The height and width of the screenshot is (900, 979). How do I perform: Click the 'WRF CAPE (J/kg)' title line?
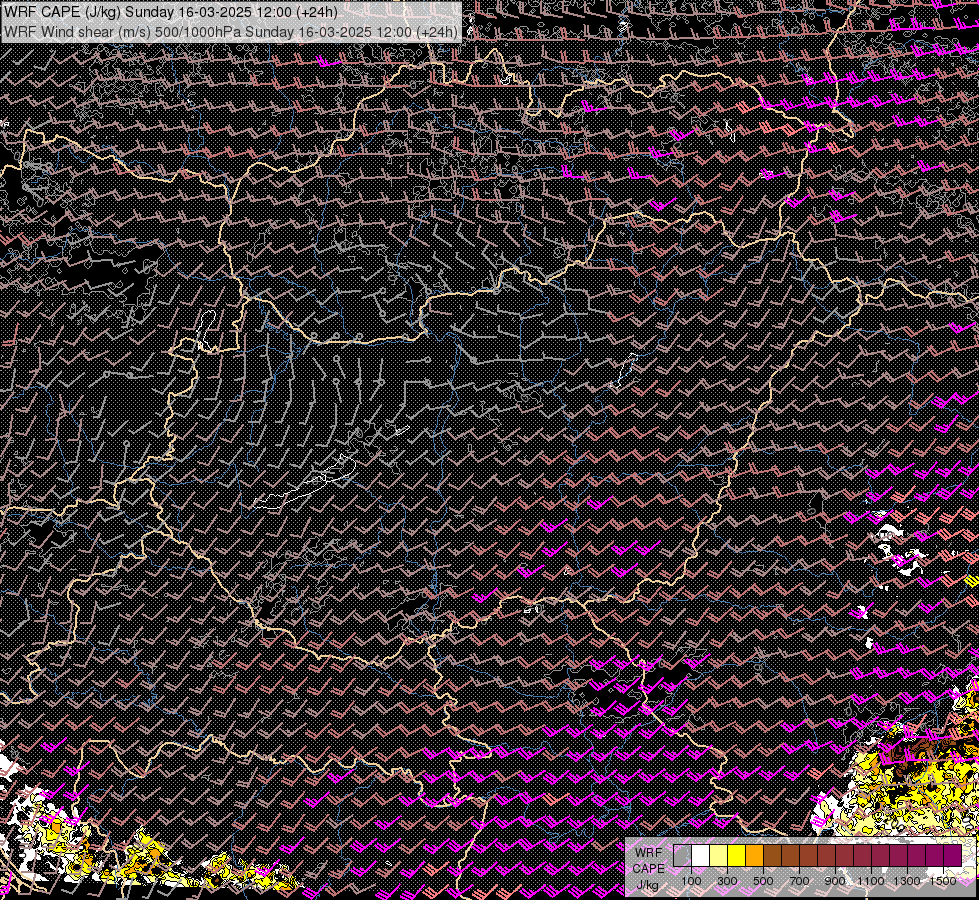click(171, 12)
